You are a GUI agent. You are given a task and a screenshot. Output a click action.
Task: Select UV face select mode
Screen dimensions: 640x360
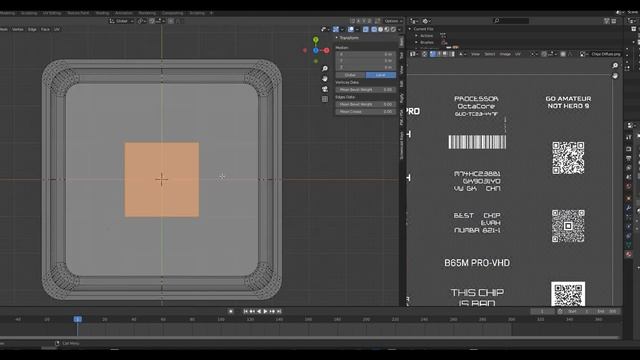[x=445, y=54]
